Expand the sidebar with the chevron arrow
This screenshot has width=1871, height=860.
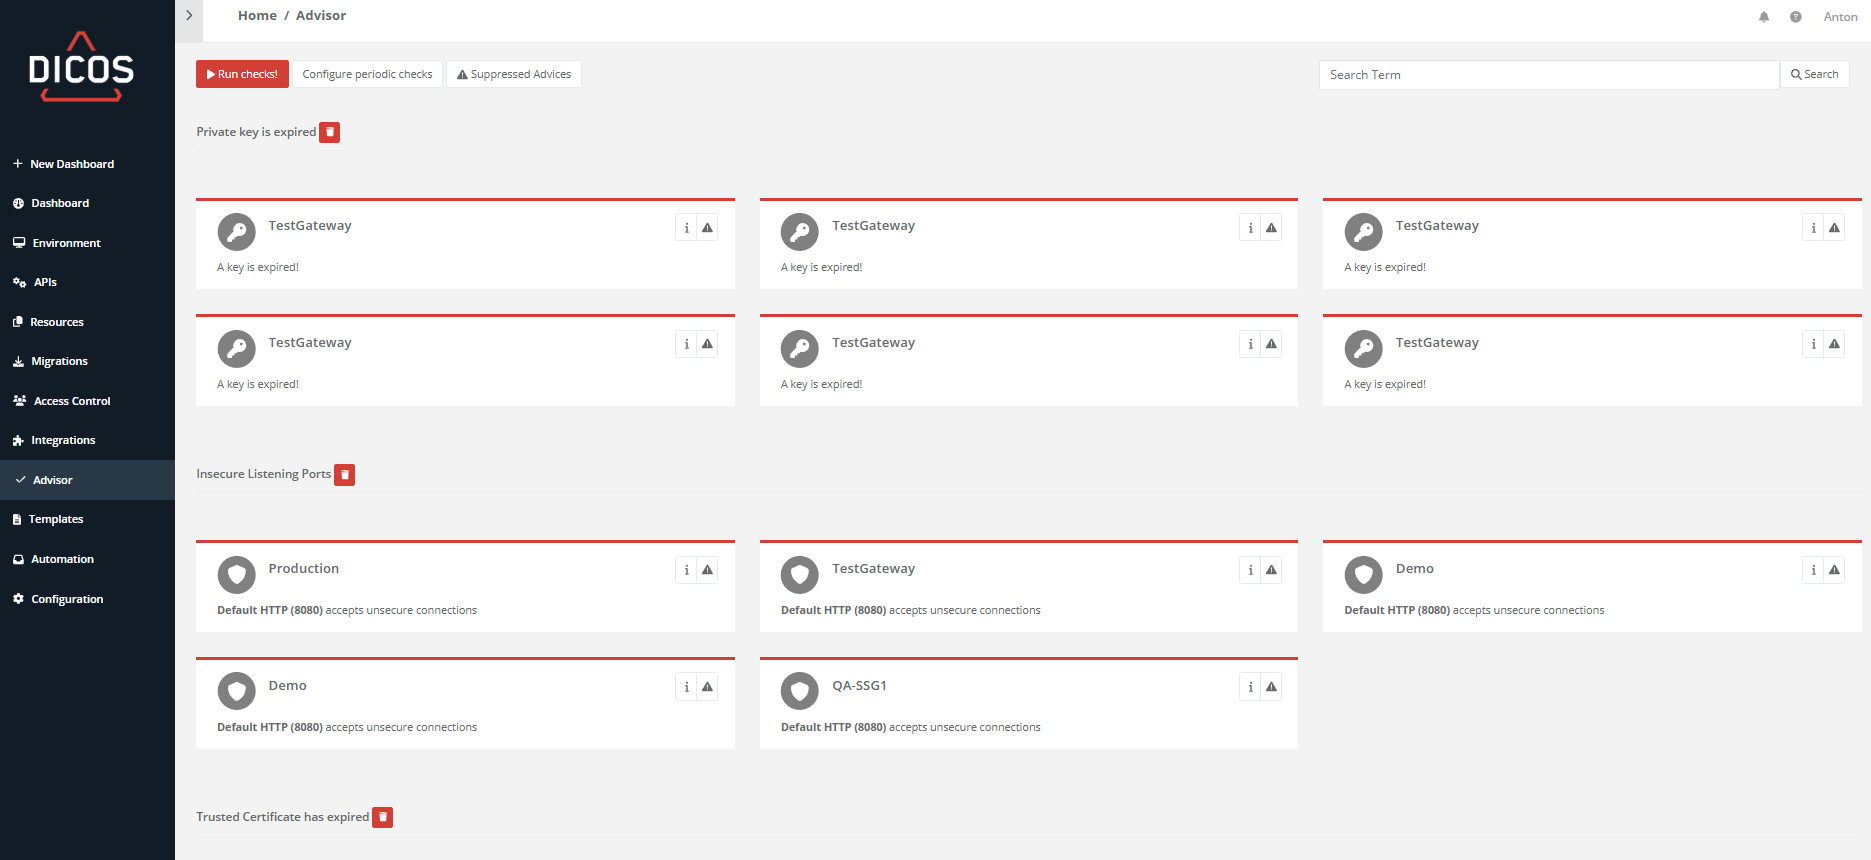click(189, 16)
